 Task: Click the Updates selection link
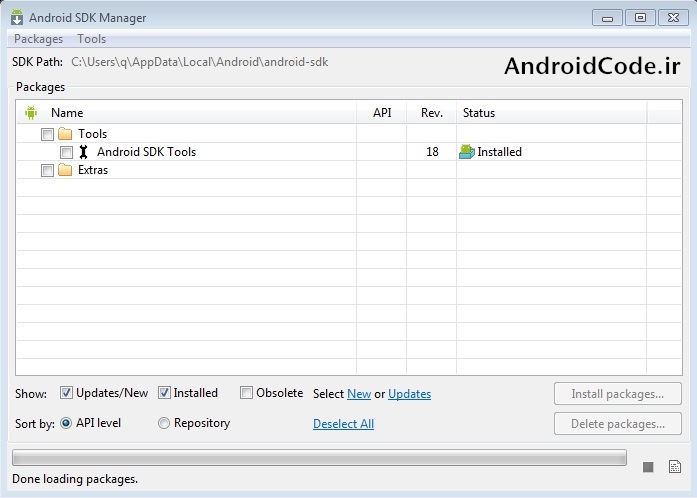[409, 394]
